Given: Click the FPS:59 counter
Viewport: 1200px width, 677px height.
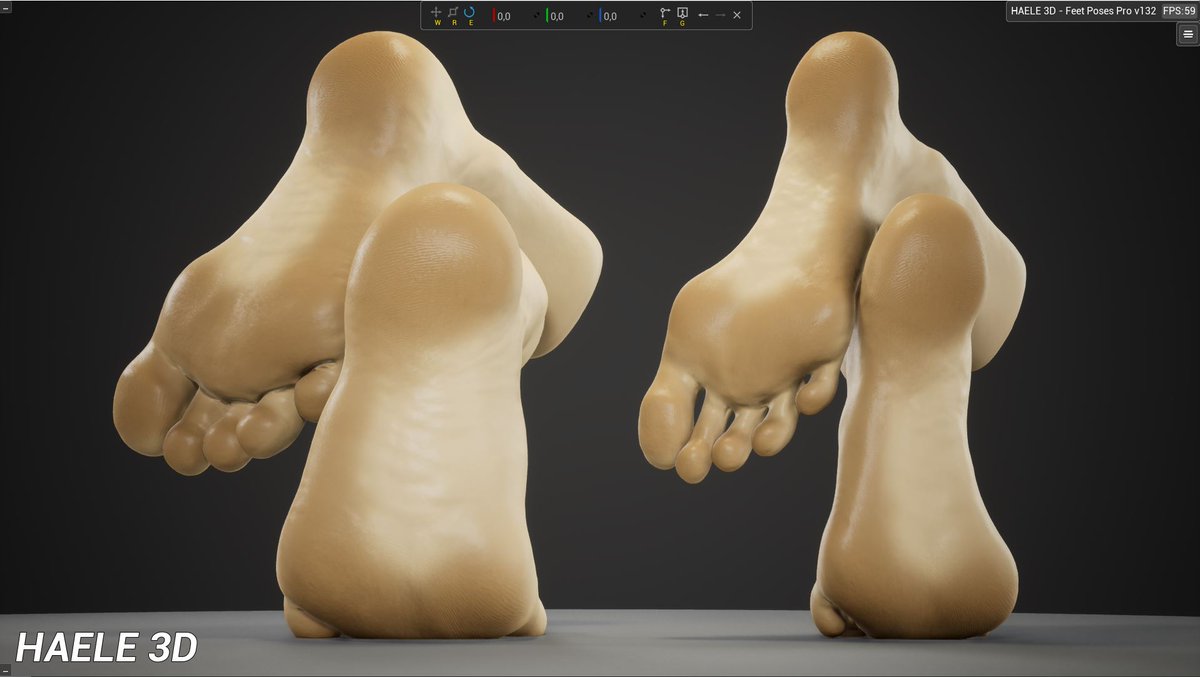Looking at the screenshot, I should coord(1178,10).
